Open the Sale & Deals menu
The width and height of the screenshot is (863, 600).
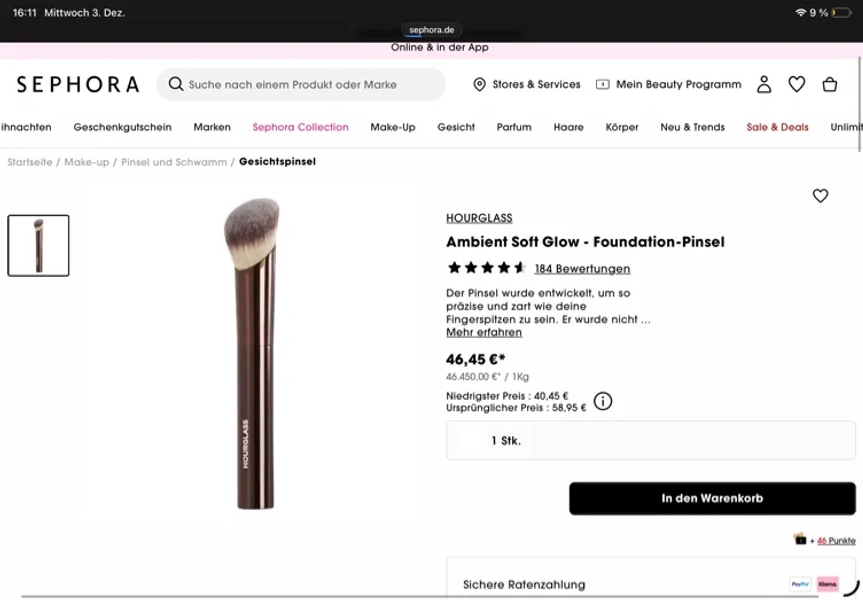click(777, 127)
